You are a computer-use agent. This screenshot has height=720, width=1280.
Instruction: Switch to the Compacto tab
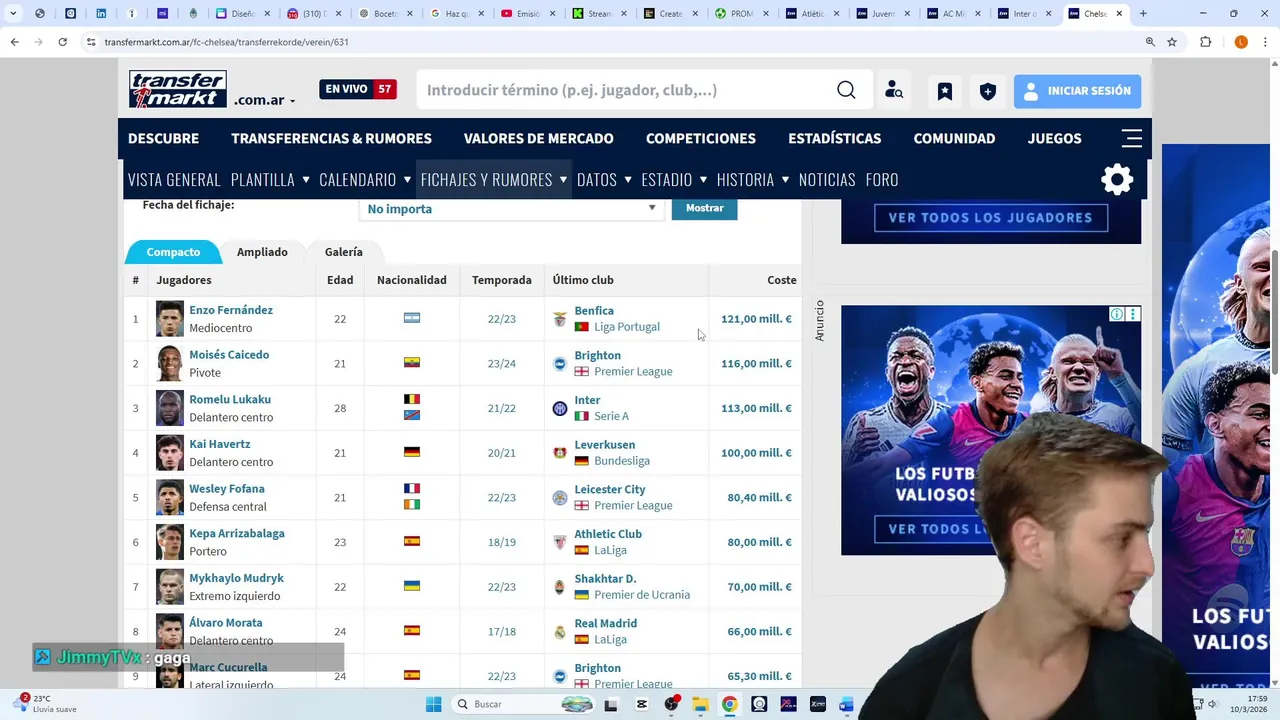(173, 252)
